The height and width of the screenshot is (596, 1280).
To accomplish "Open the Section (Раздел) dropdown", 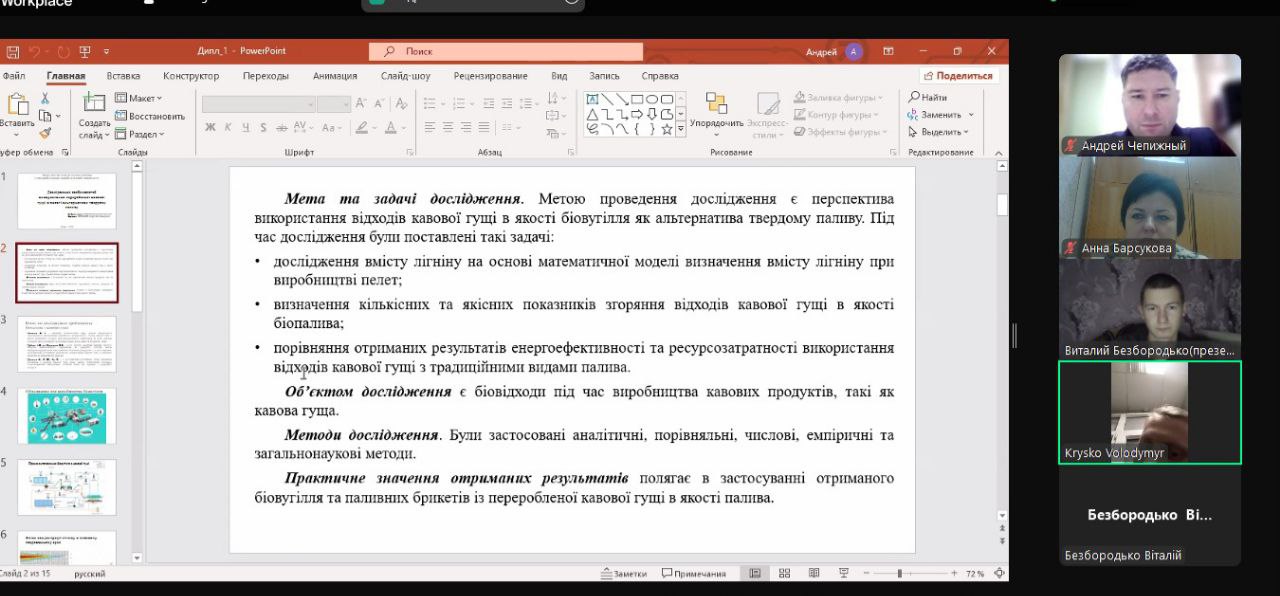I will [140, 134].
